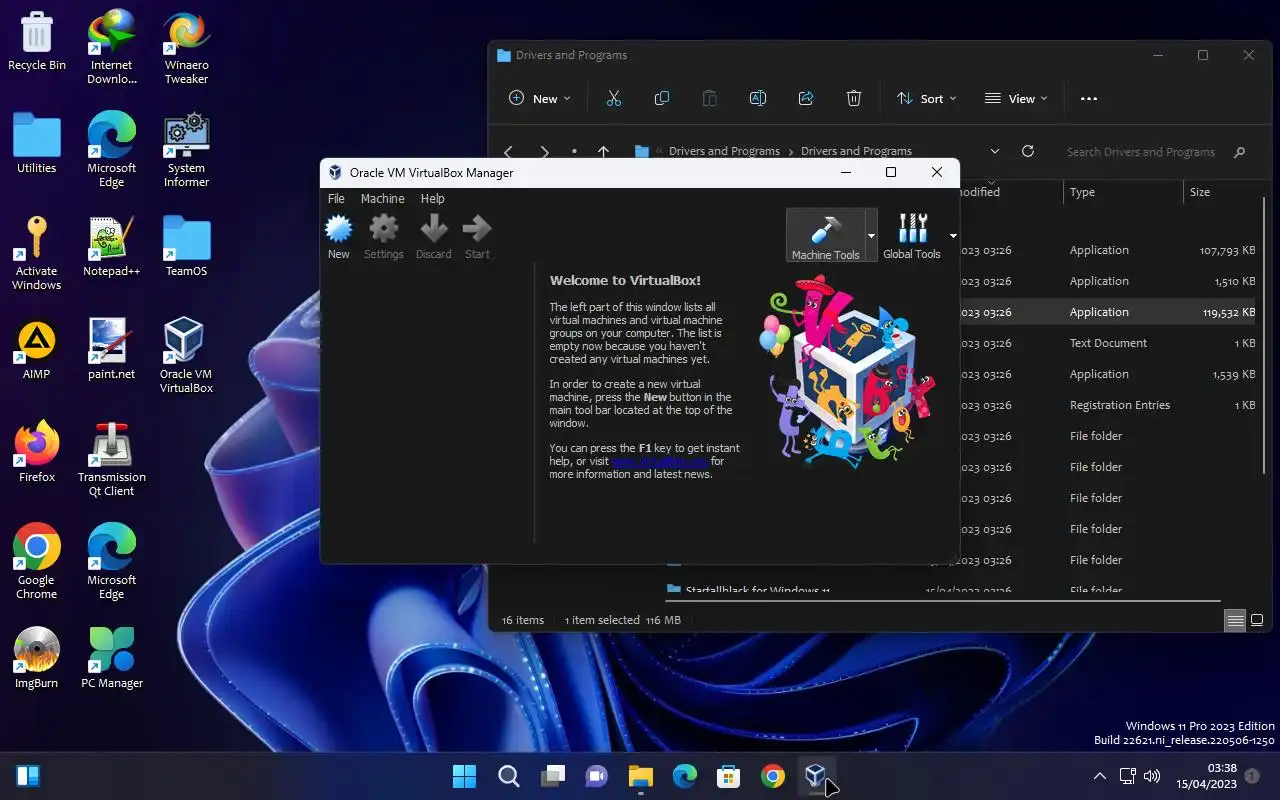Open the Global Tools dropdown arrow
1280x800 pixels.
tap(953, 236)
